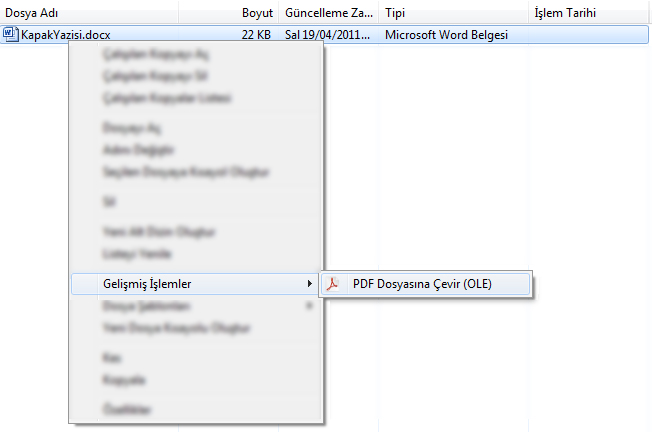The width and height of the screenshot is (652, 432).
Task: Click the Sal 19/04/2011 date cell
Action: (x=327, y=35)
